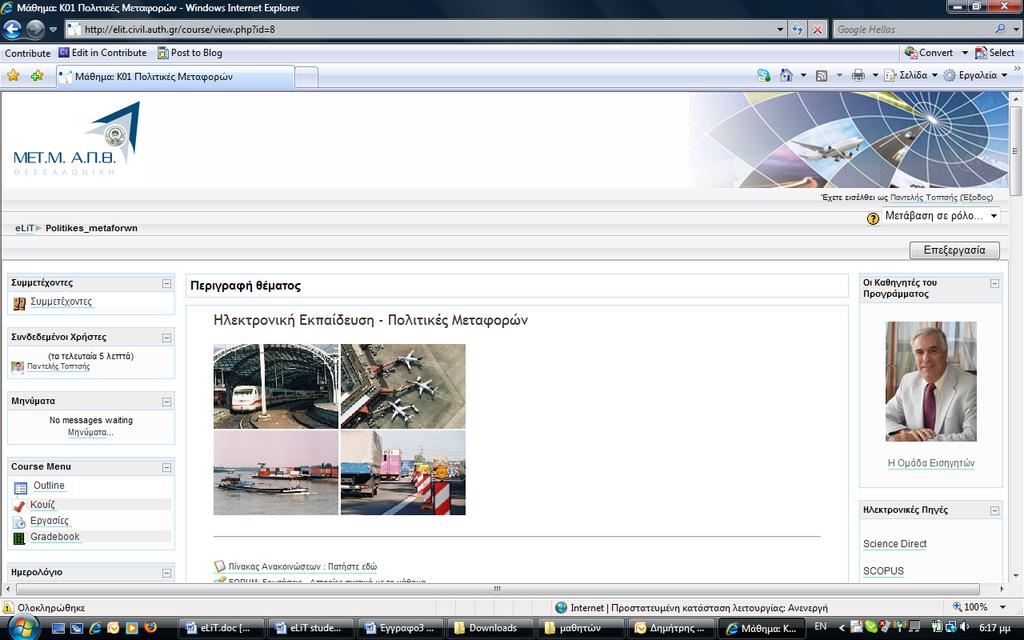Open the Science Direct link

895,544
